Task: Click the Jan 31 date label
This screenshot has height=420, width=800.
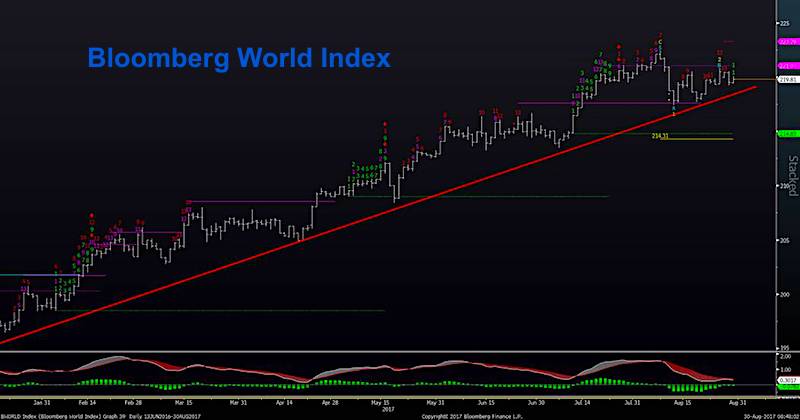Action: tap(42, 403)
